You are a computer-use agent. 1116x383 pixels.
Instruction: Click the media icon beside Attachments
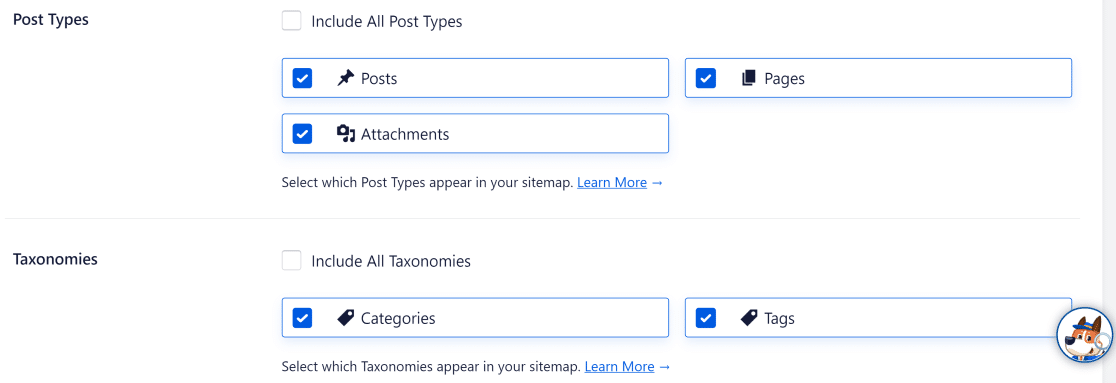click(x=345, y=133)
